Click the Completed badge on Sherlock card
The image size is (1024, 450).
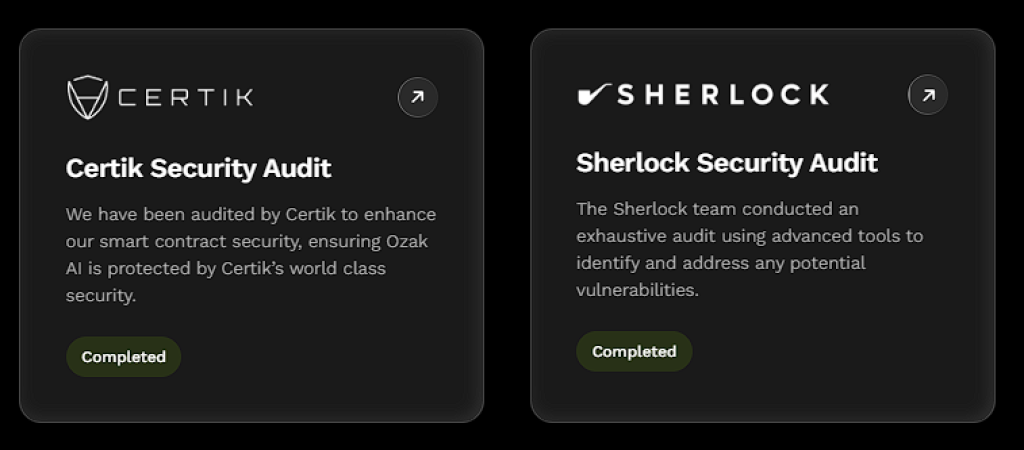[x=634, y=352]
